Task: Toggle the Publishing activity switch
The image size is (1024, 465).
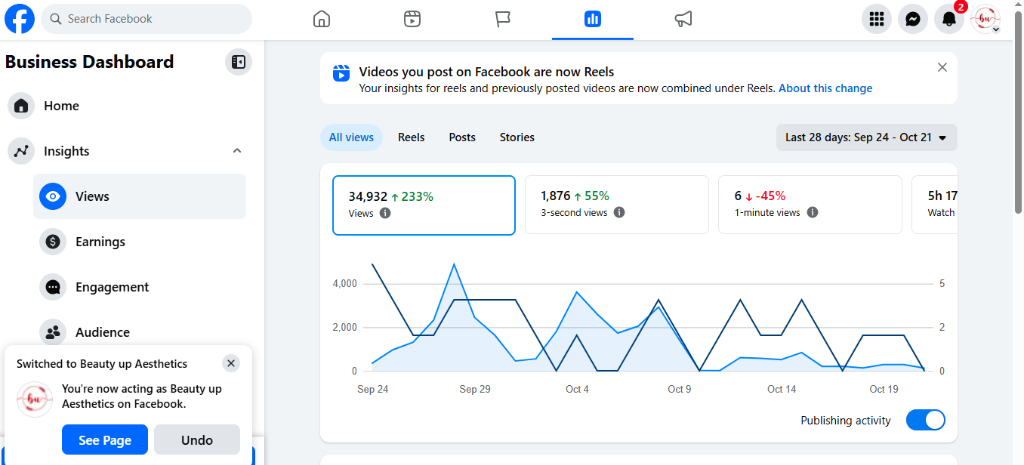Action: click(x=925, y=420)
